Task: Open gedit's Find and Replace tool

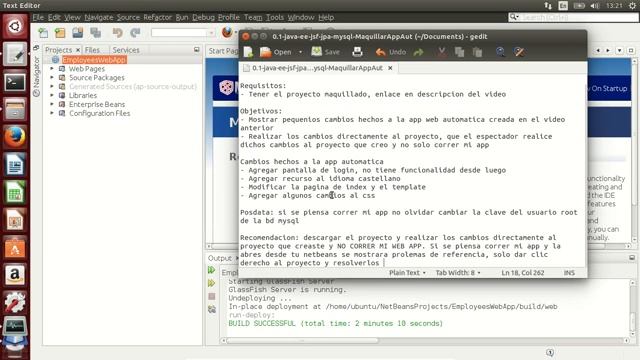Action: click(x=519, y=52)
